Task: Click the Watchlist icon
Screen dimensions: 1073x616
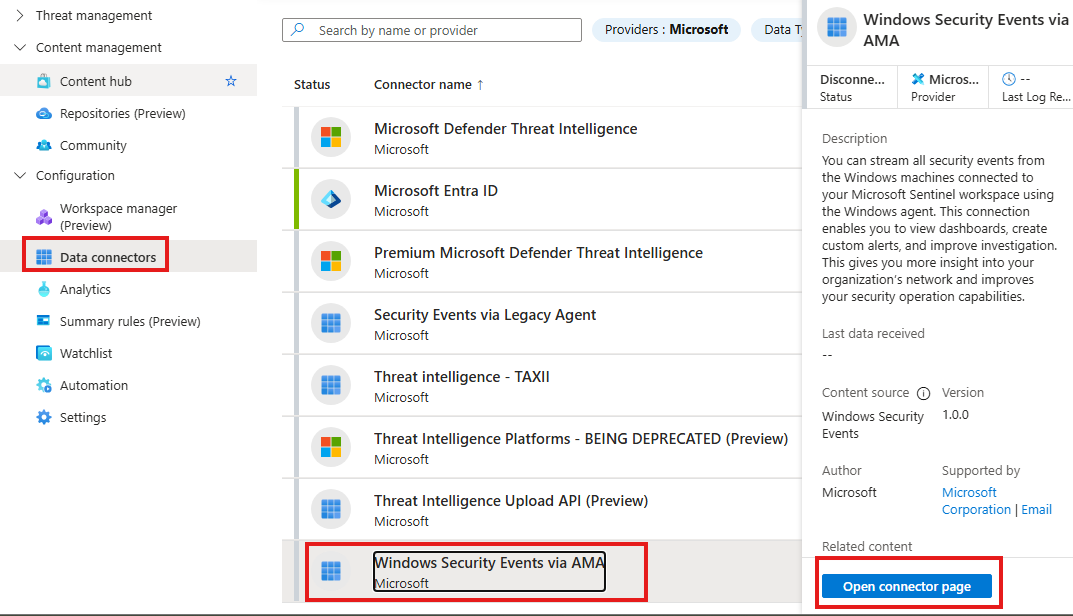Action: click(x=44, y=353)
